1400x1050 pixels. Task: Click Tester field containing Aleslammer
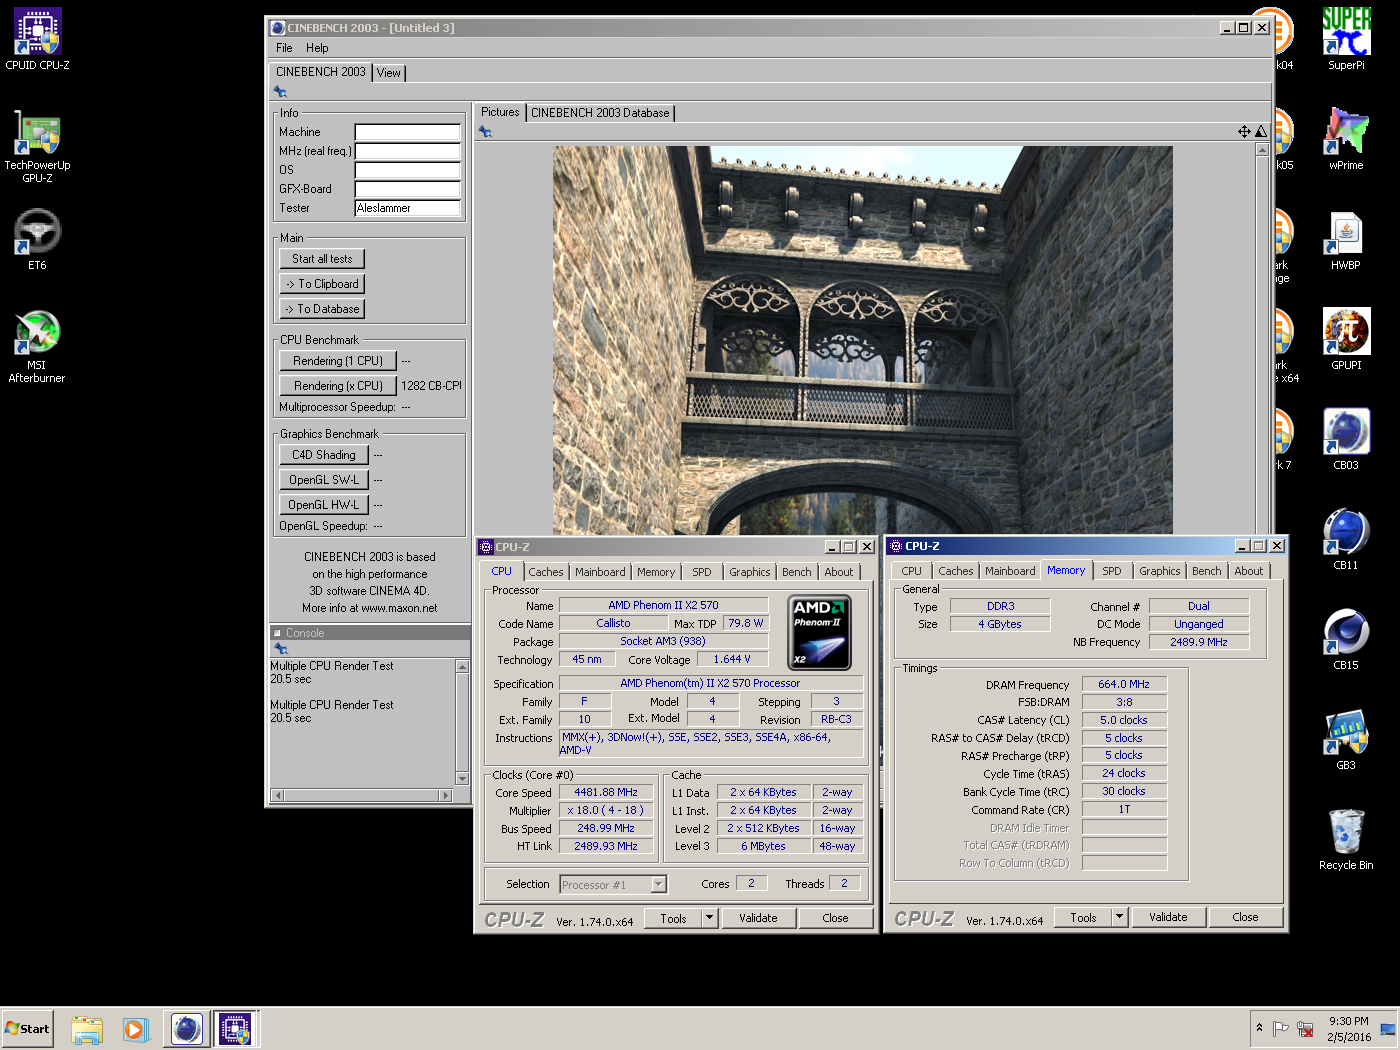click(x=408, y=208)
